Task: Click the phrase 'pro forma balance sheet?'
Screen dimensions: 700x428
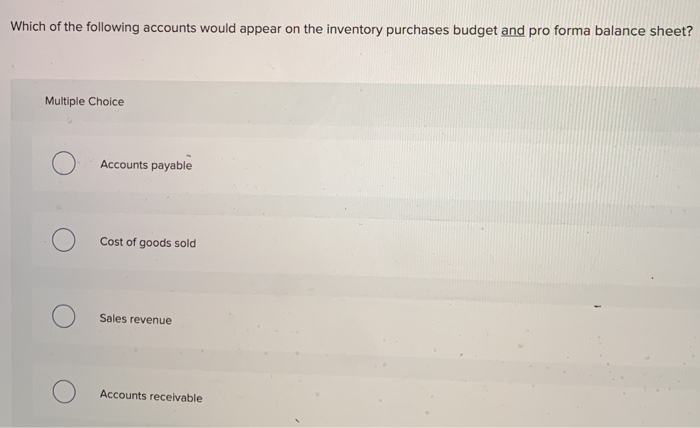Action: [611, 31]
